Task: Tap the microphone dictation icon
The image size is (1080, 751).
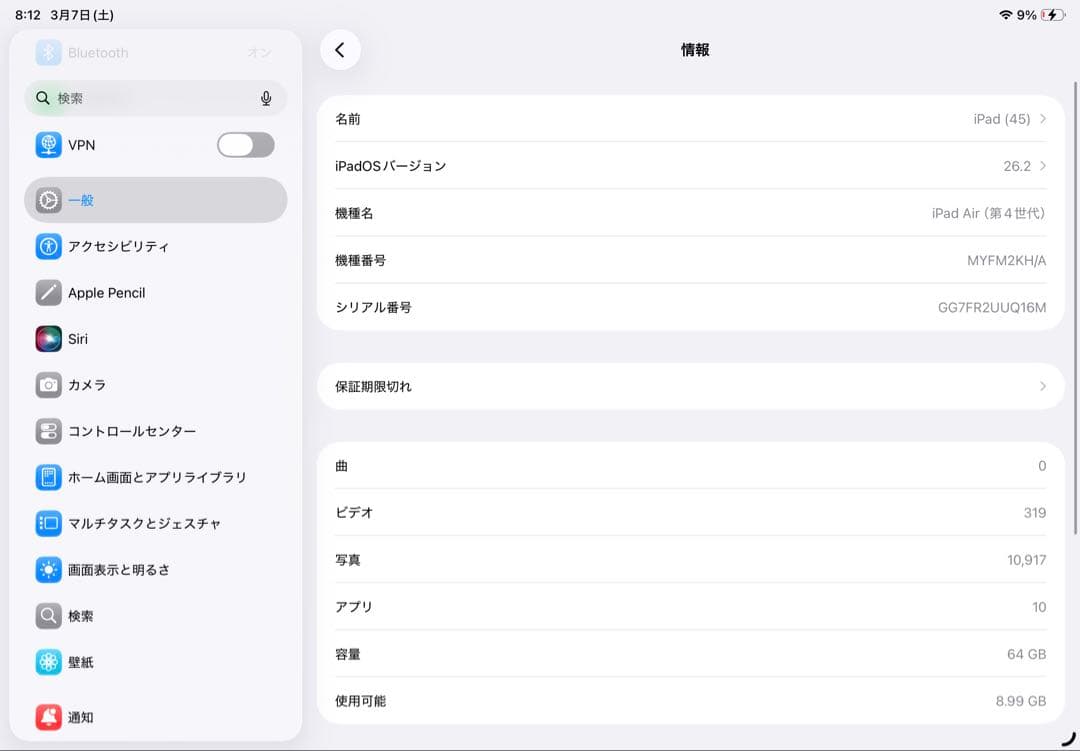Action: [266, 99]
